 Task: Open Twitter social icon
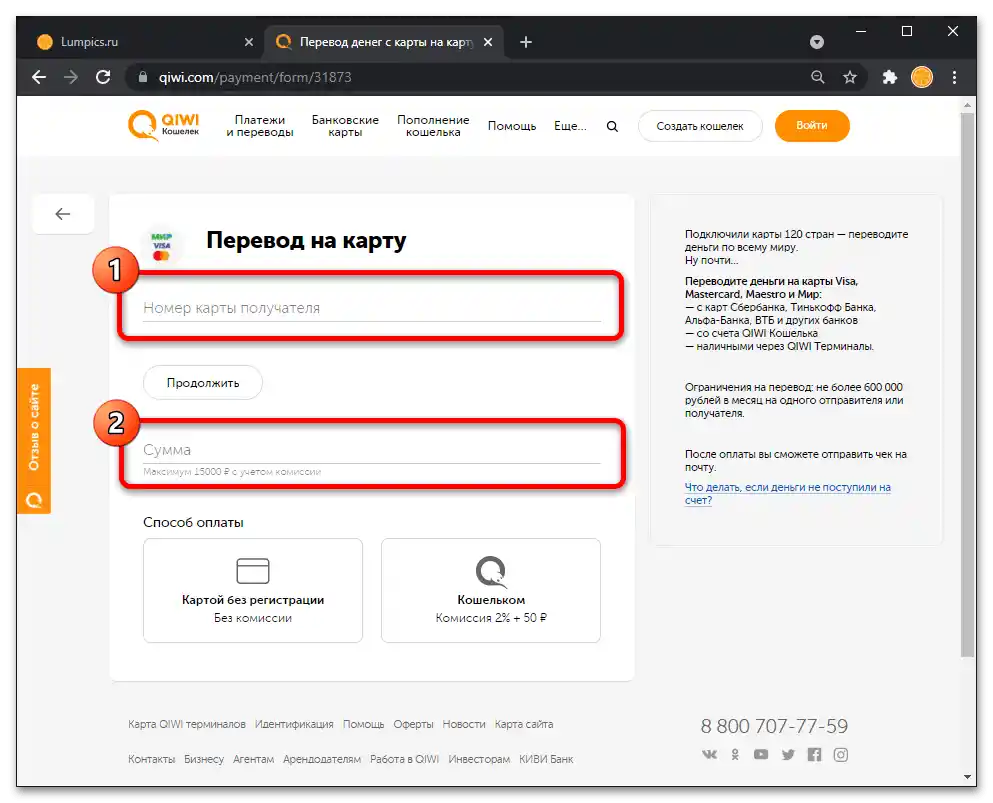click(x=788, y=754)
